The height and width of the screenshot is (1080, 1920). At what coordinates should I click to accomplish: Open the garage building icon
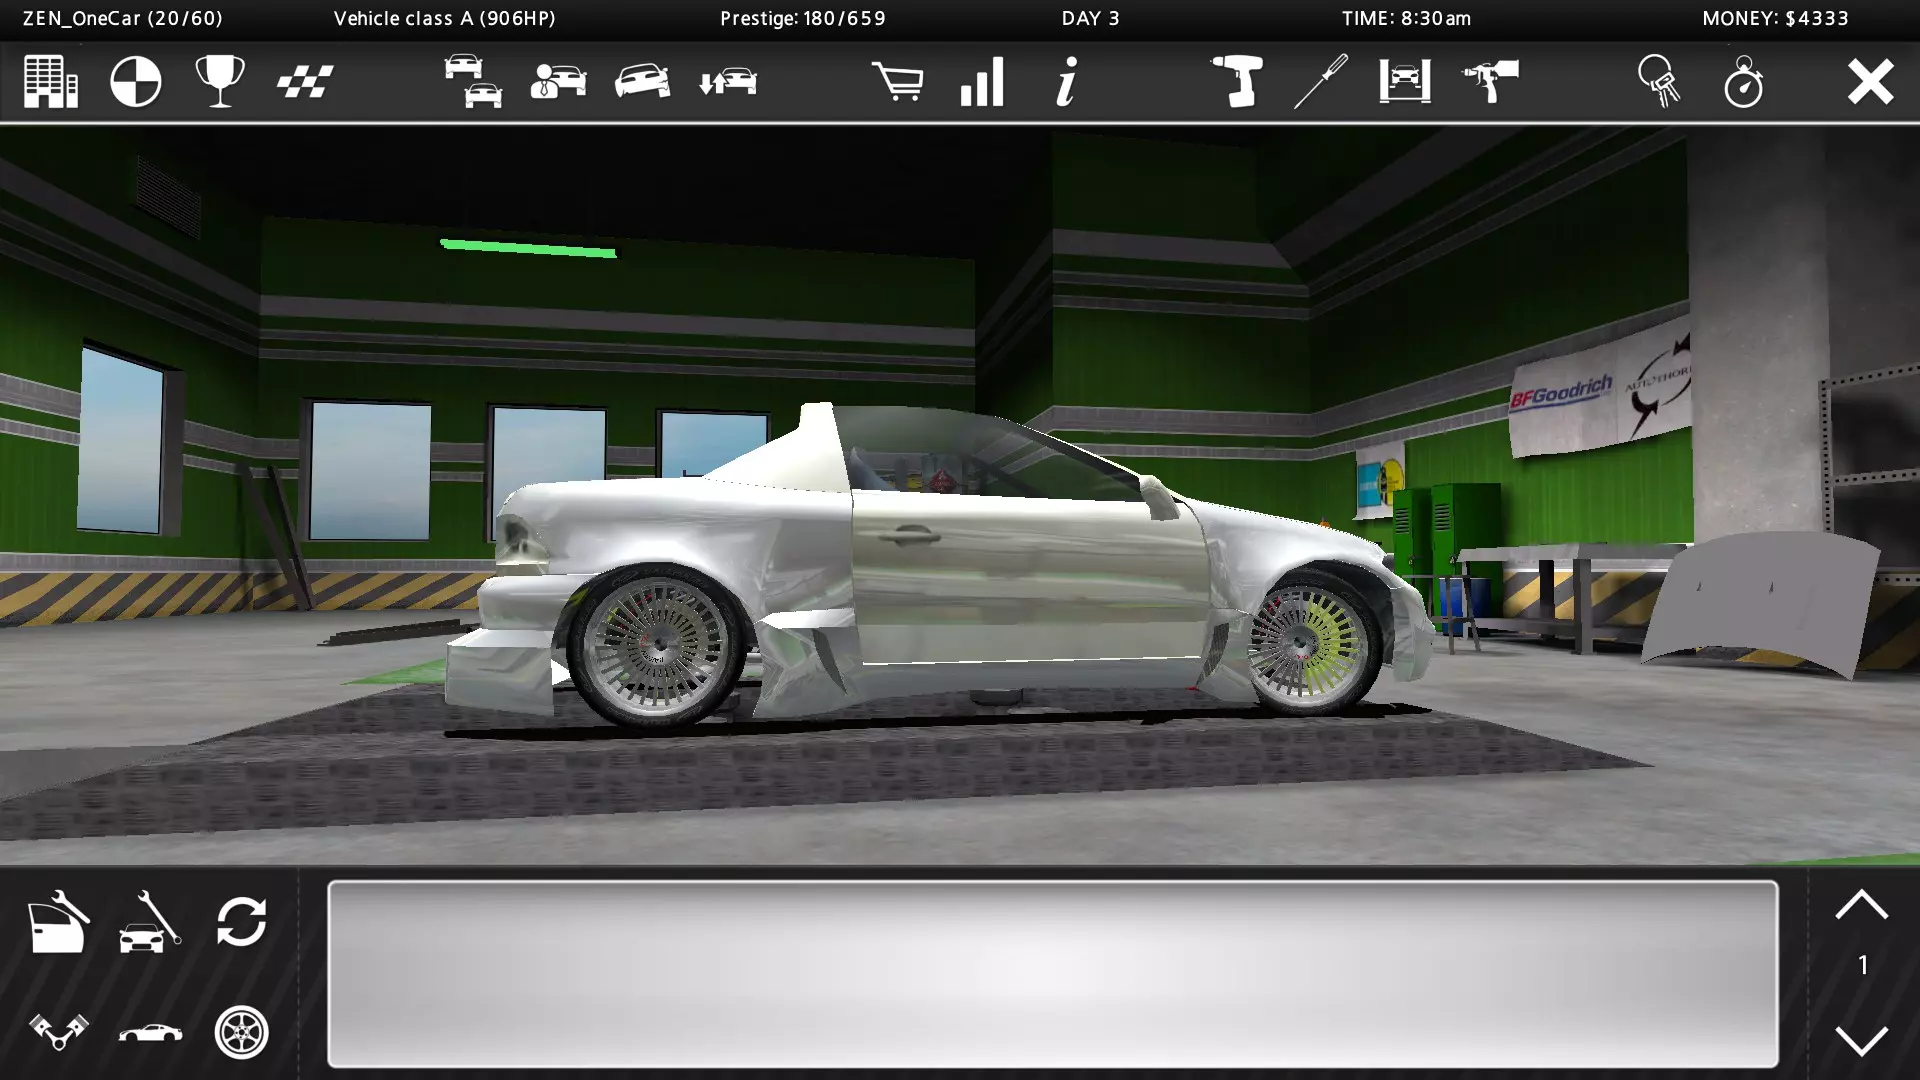coord(51,82)
